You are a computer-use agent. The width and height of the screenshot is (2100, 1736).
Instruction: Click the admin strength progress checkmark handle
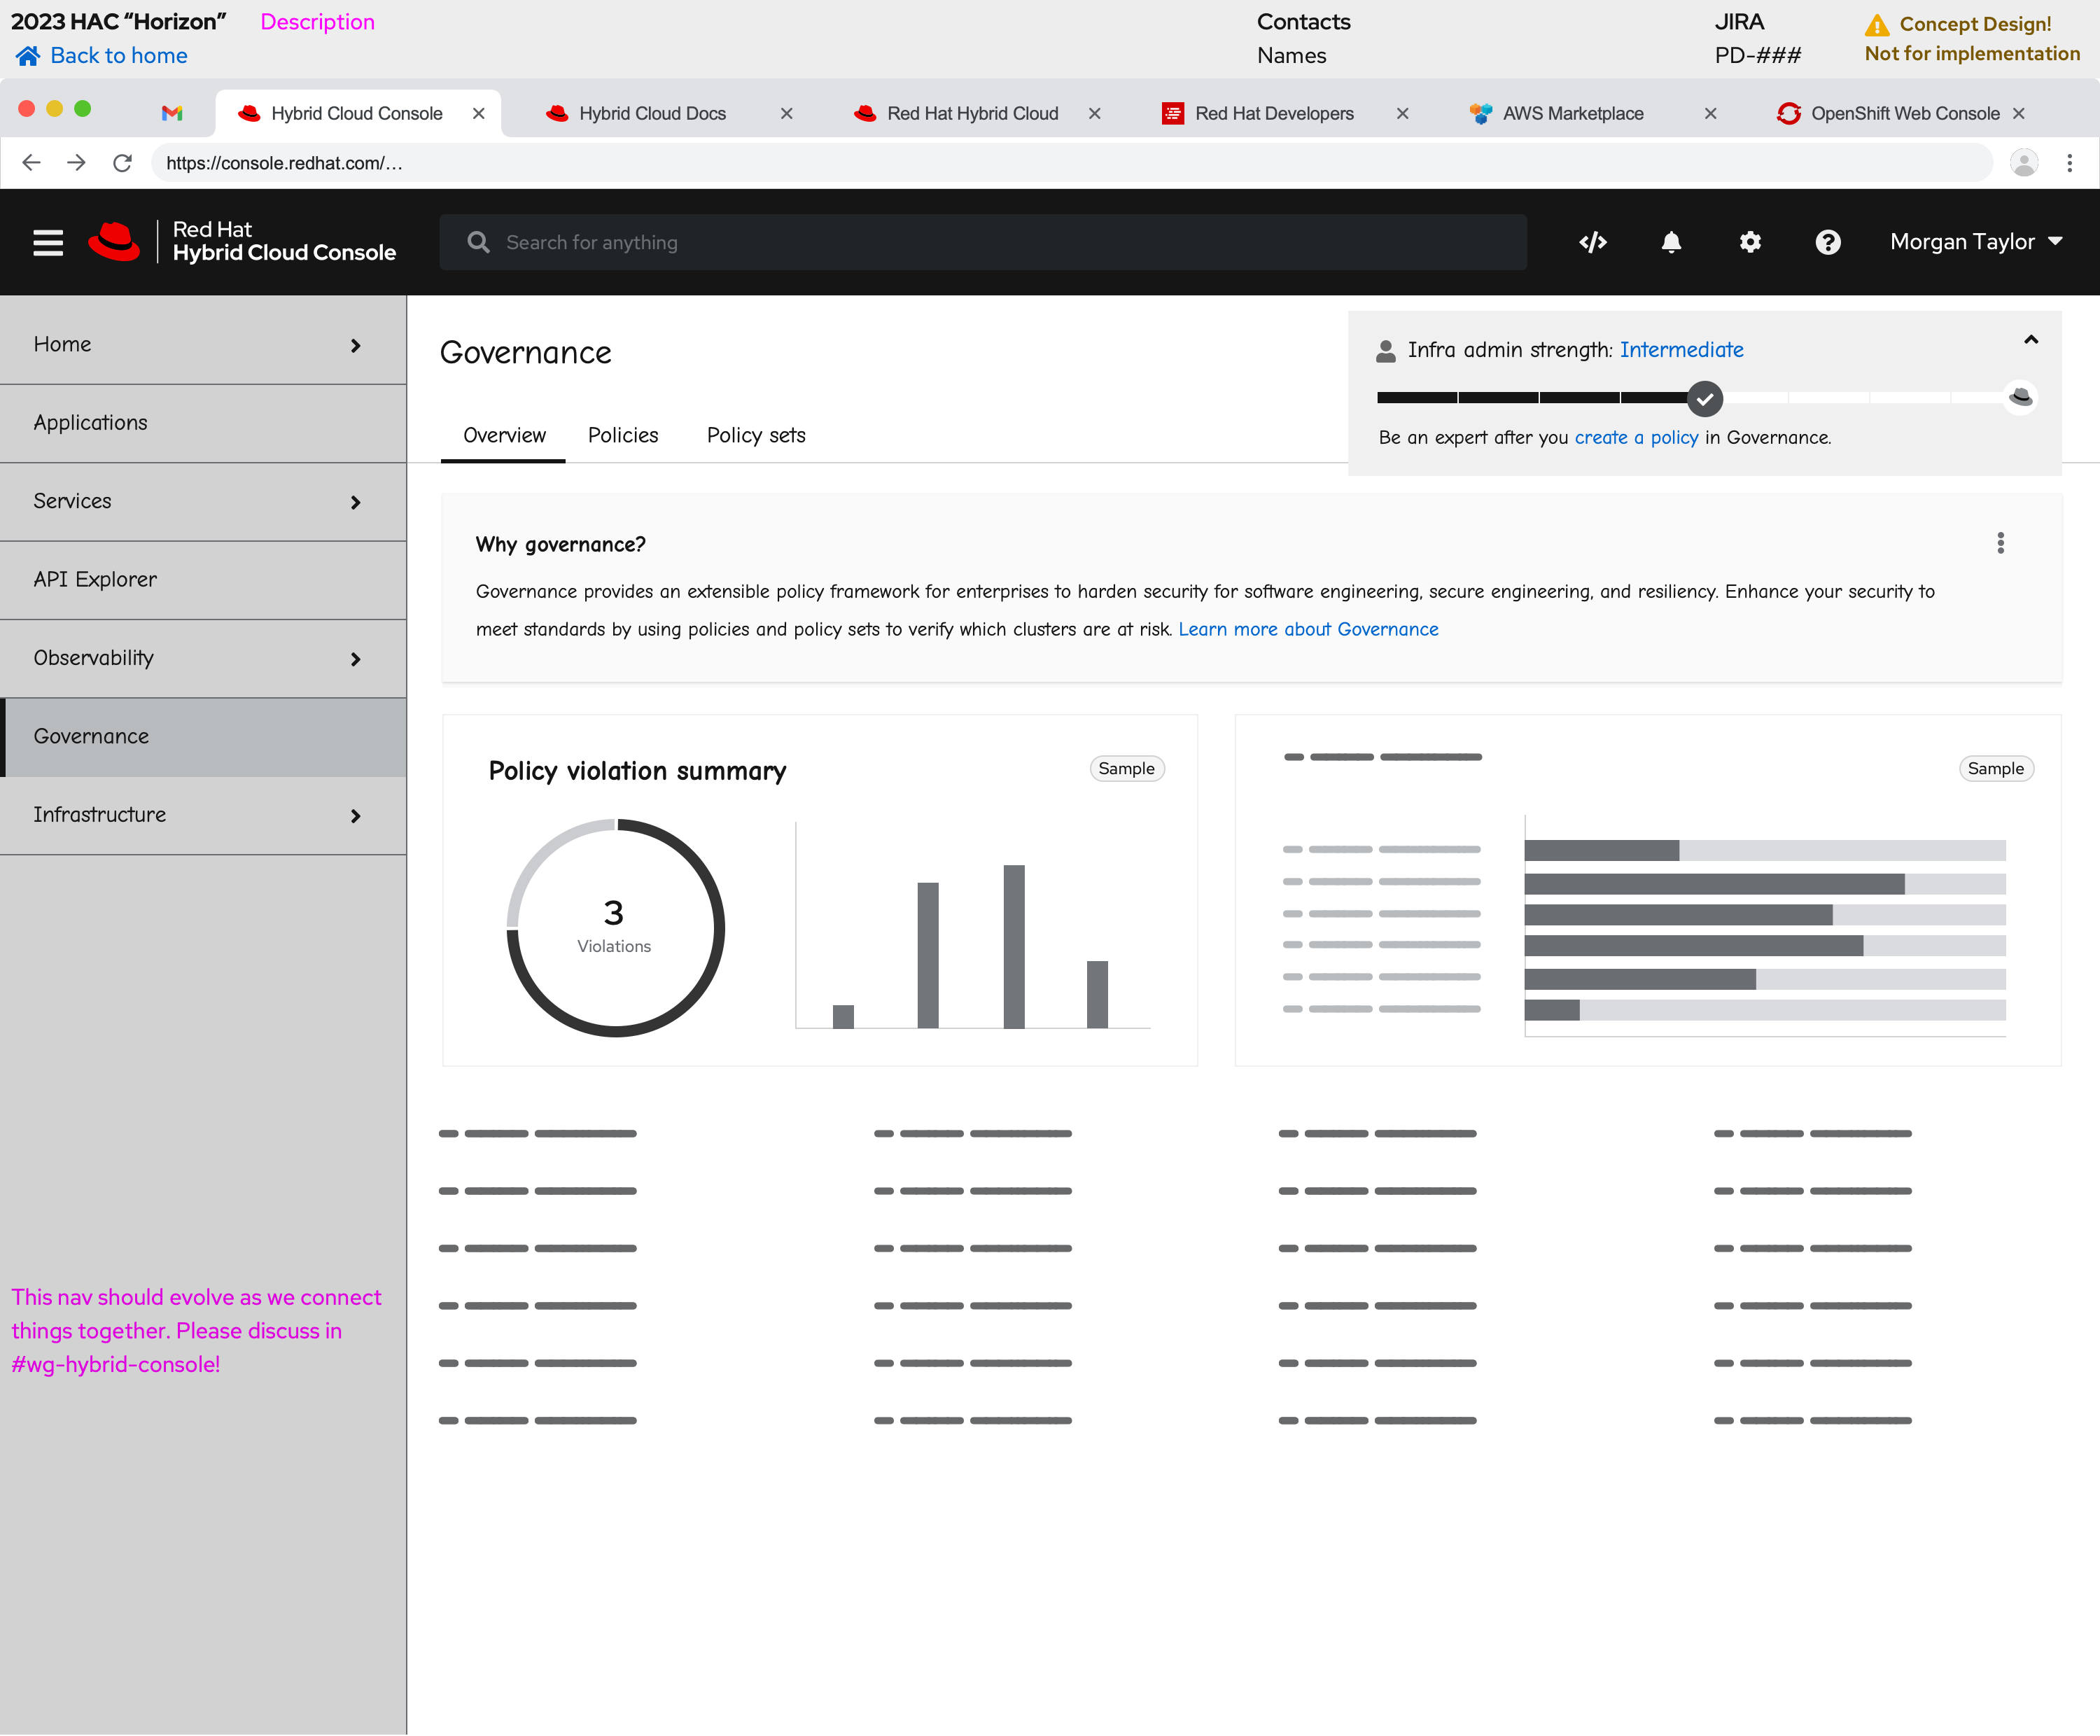click(x=1705, y=398)
